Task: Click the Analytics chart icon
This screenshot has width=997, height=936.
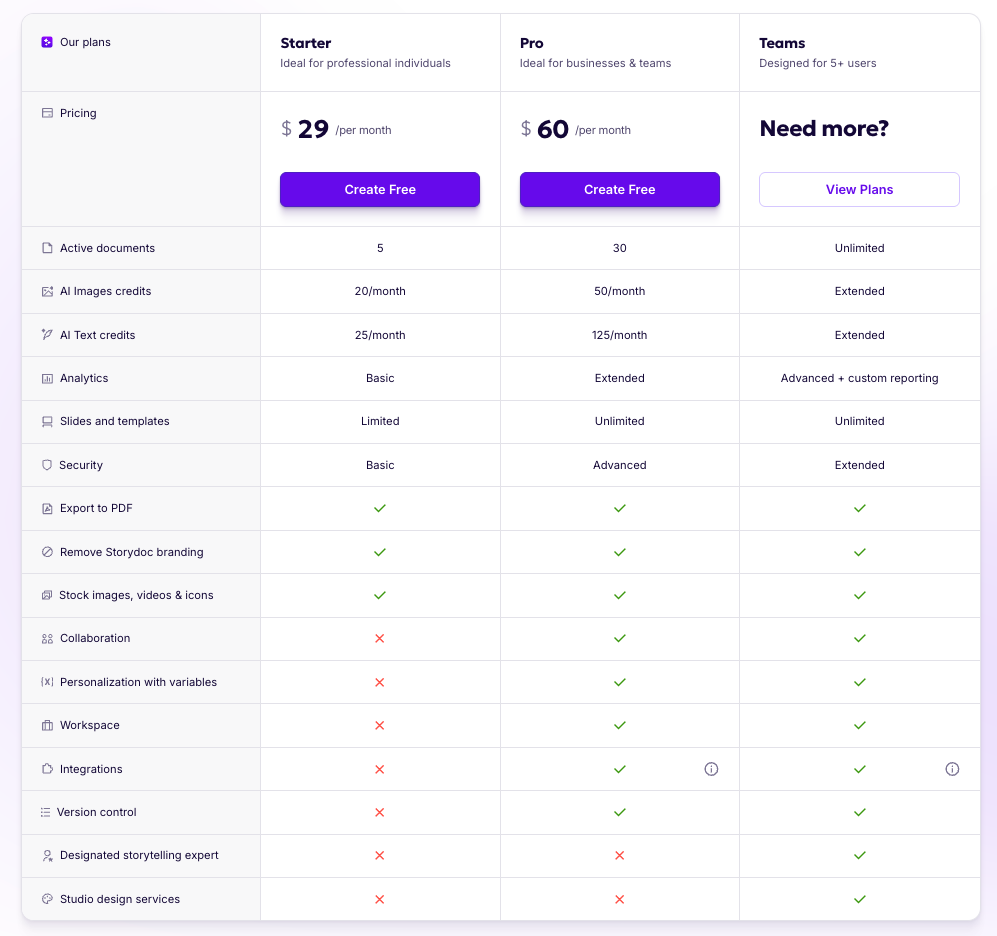Action: [x=47, y=378]
